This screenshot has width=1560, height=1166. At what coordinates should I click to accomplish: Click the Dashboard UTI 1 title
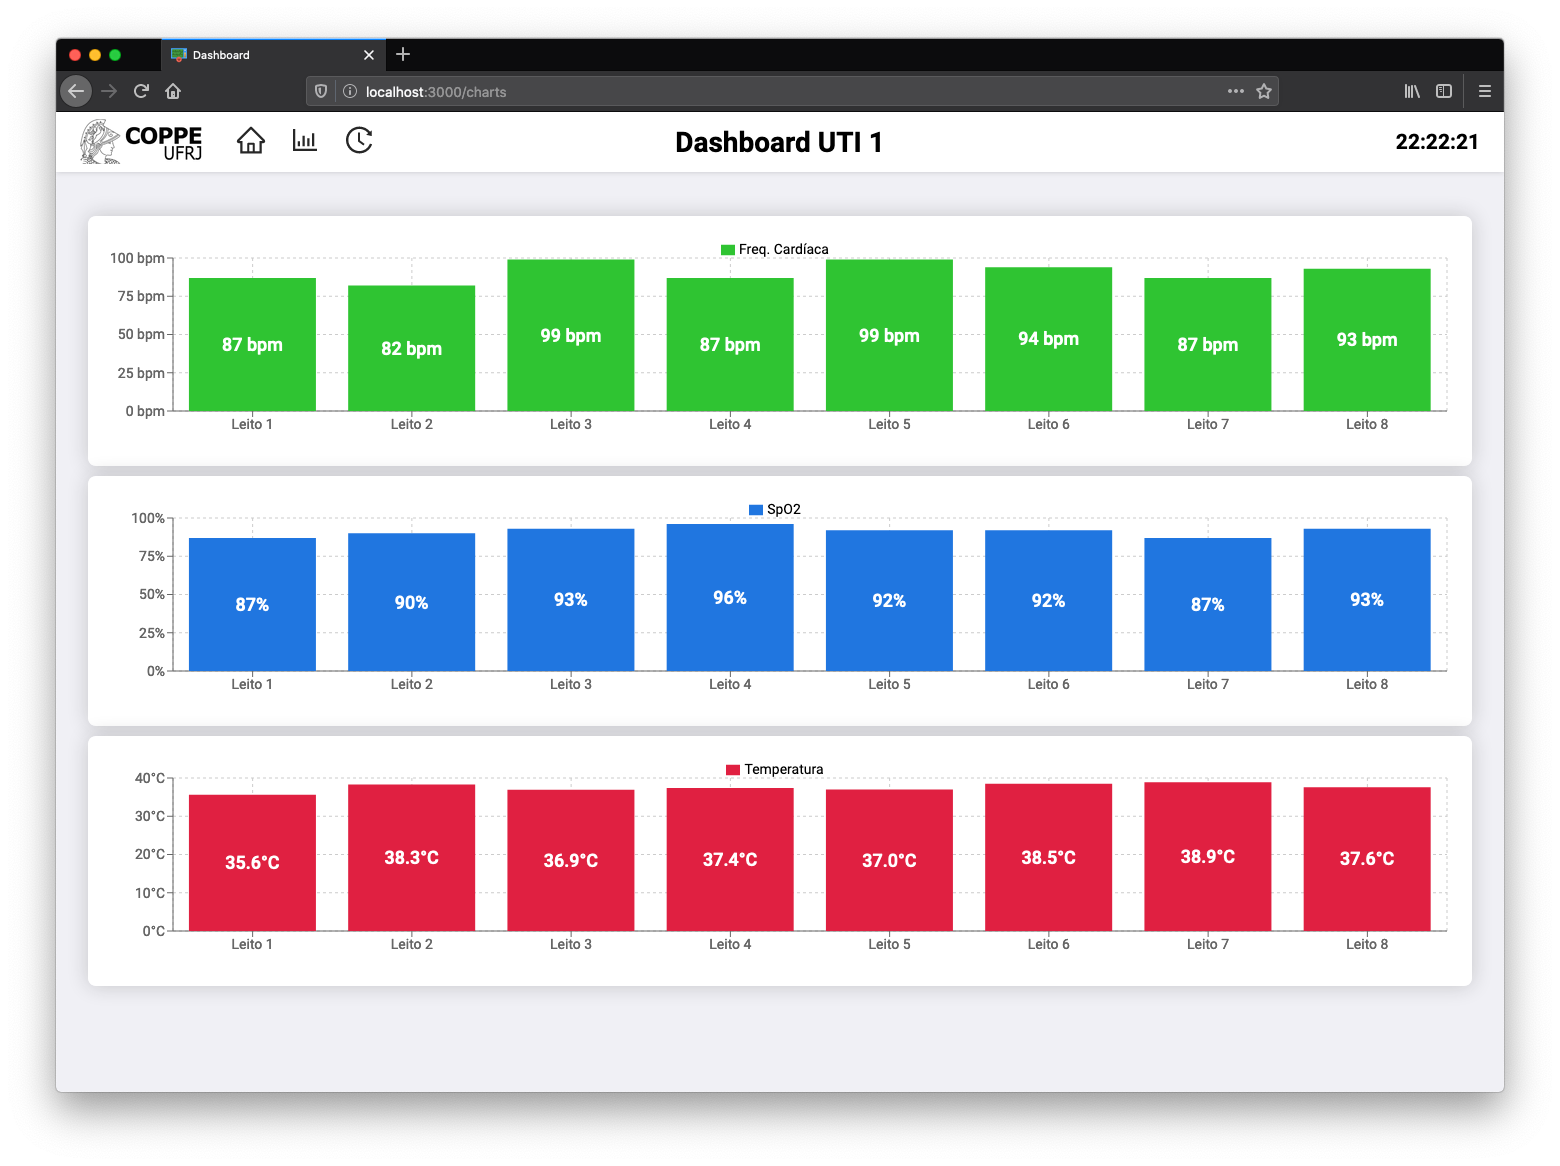[x=779, y=142]
